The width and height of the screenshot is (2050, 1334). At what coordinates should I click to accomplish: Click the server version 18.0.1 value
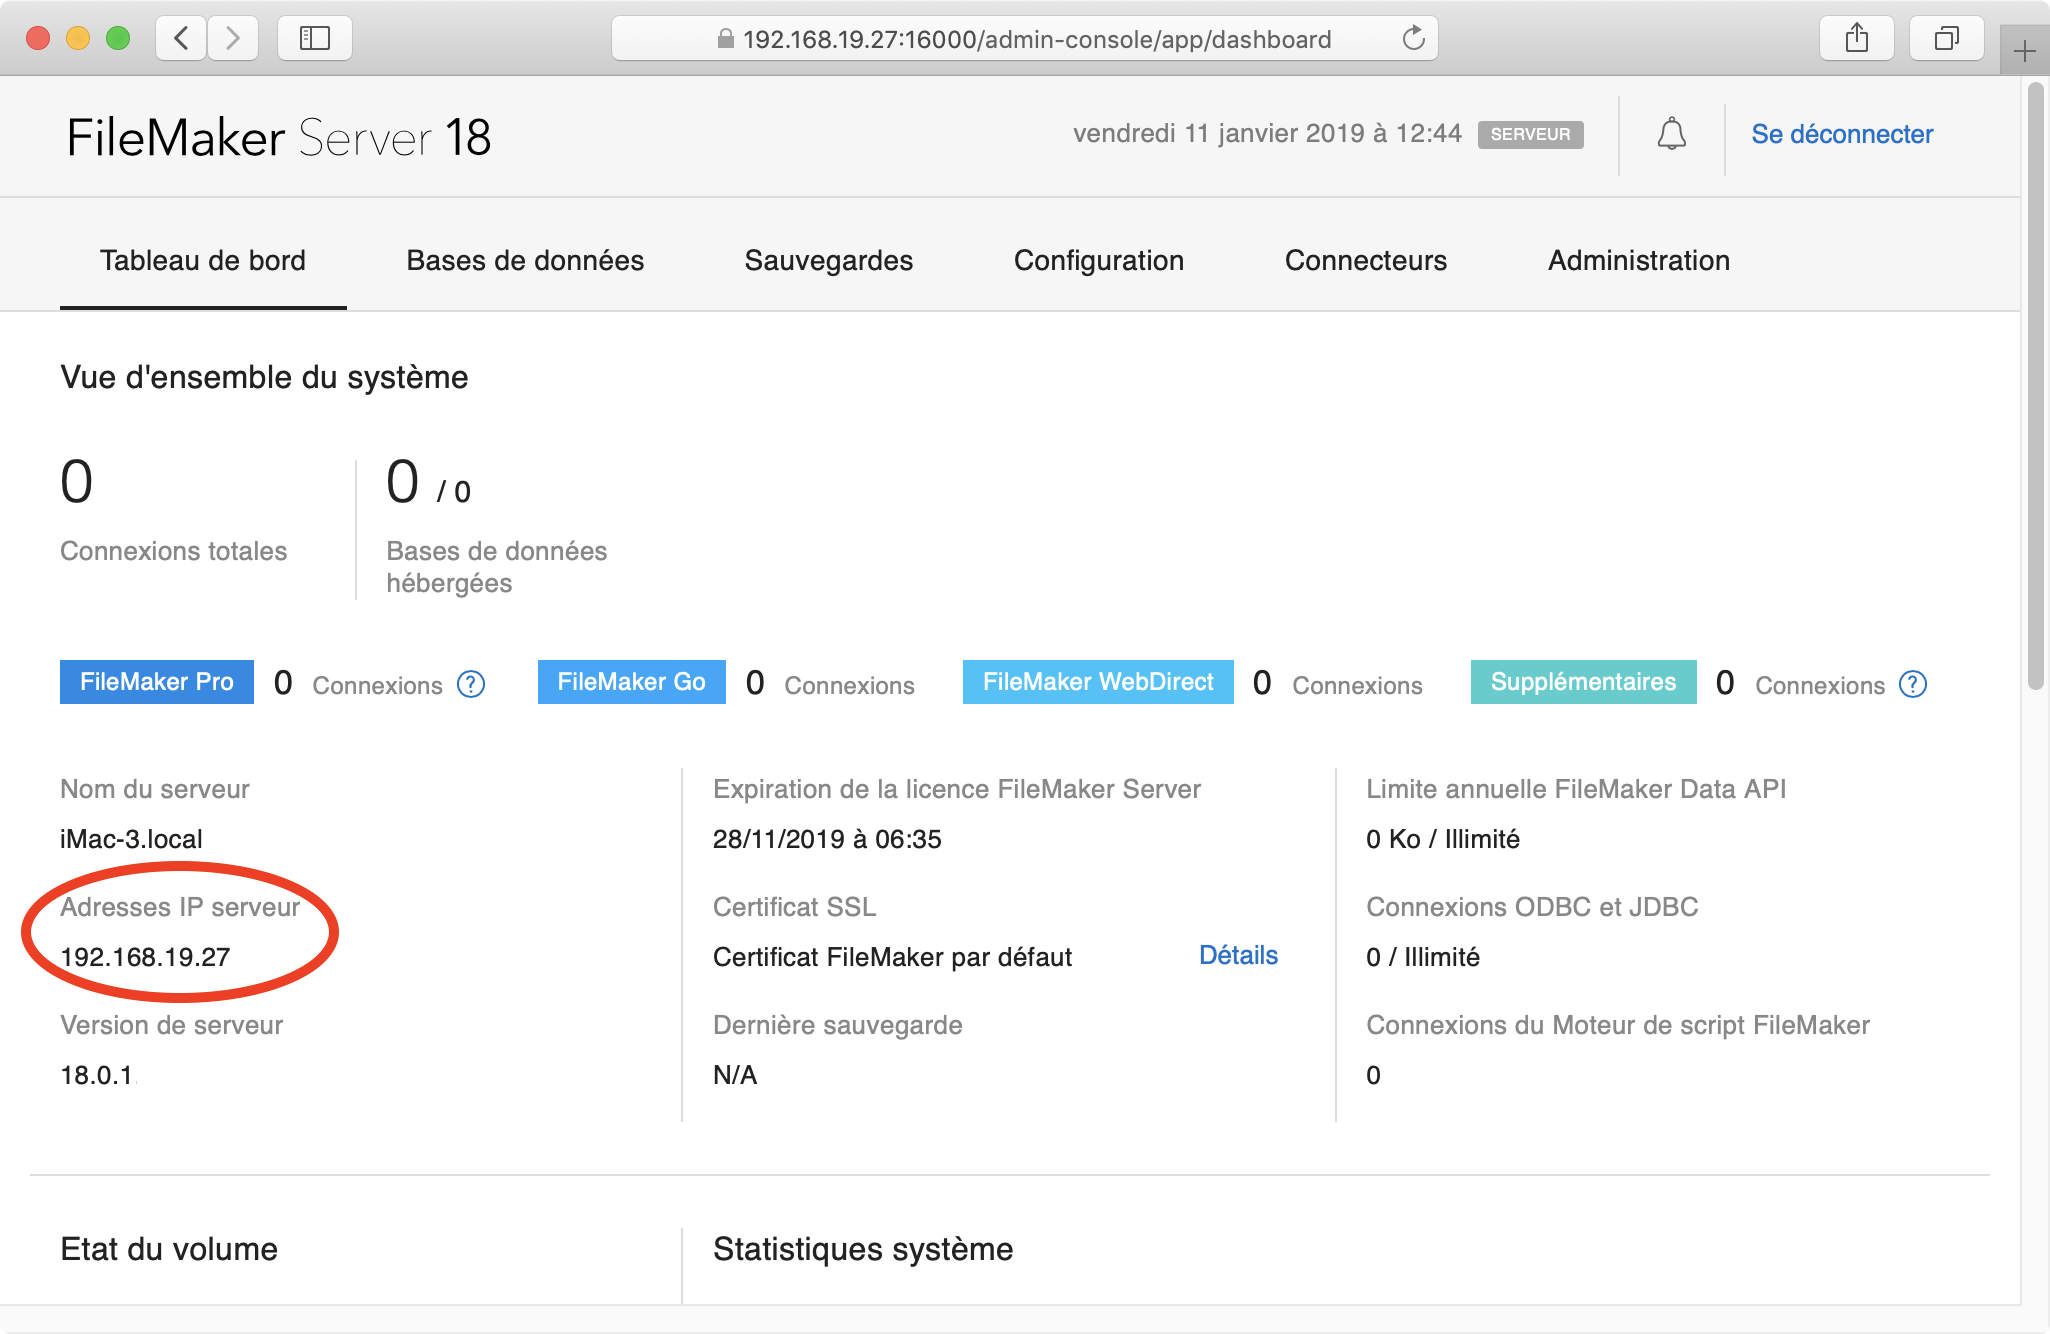[97, 1075]
